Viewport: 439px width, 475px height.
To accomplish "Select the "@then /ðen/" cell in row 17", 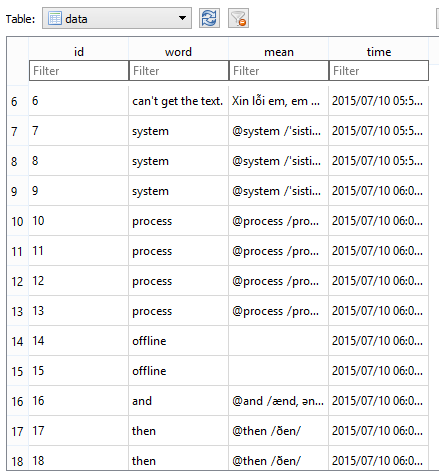I will pos(279,431).
